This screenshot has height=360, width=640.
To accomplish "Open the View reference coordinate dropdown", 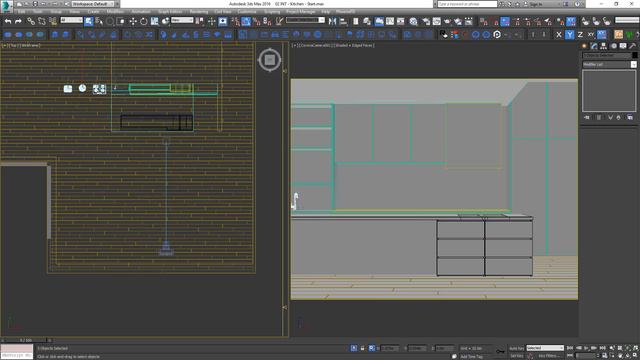I will (x=182, y=20).
